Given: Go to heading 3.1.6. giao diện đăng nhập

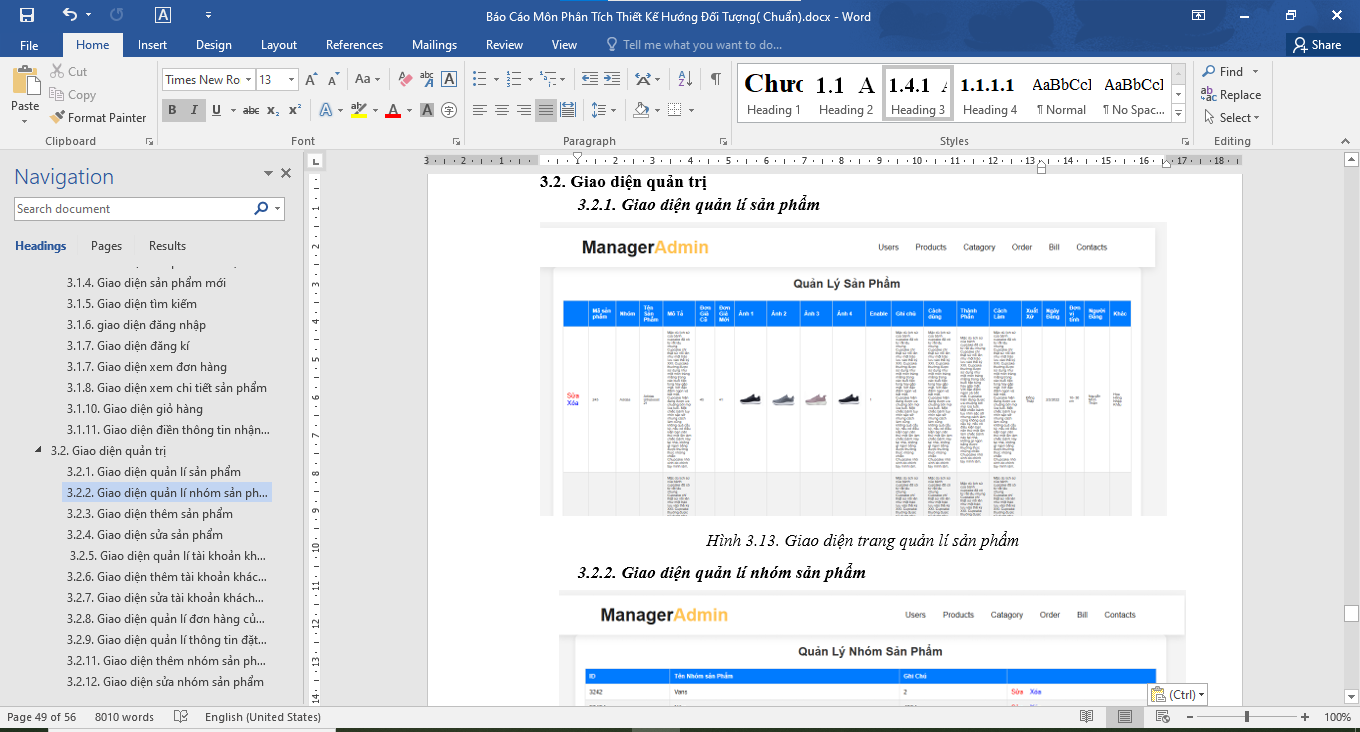Looking at the screenshot, I should click(136, 325).
